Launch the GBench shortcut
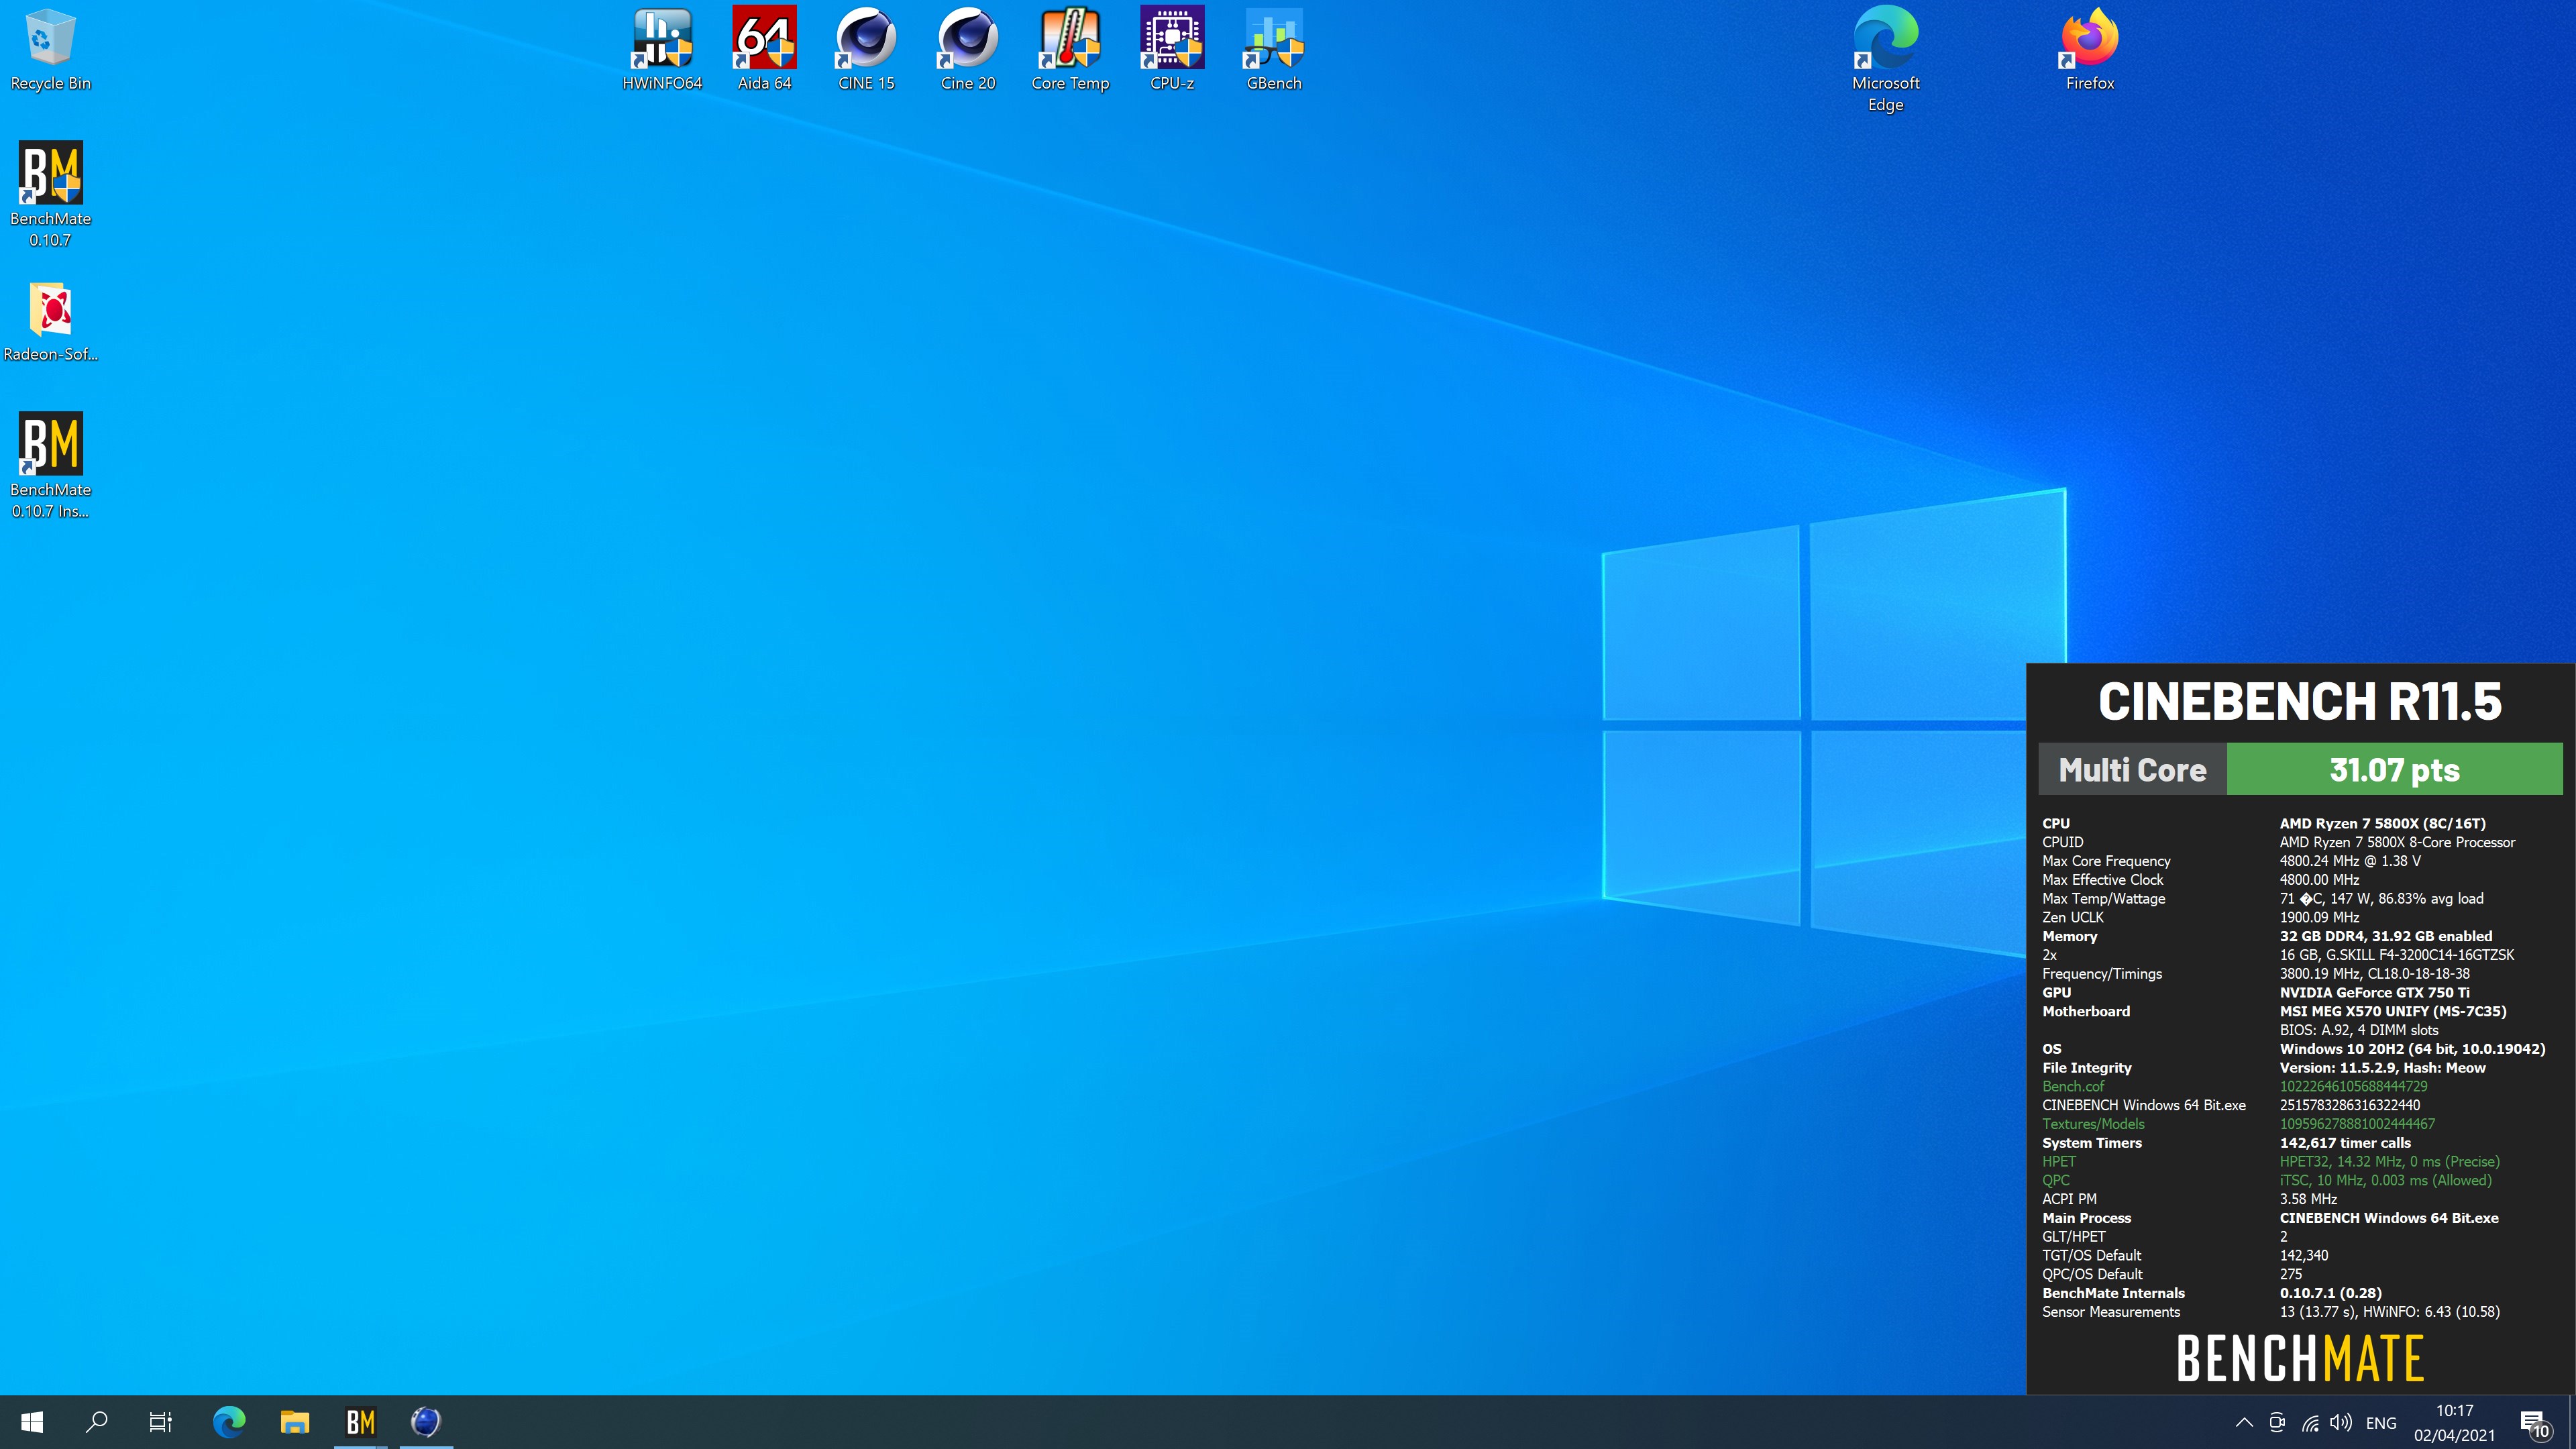 [1274, 50]
